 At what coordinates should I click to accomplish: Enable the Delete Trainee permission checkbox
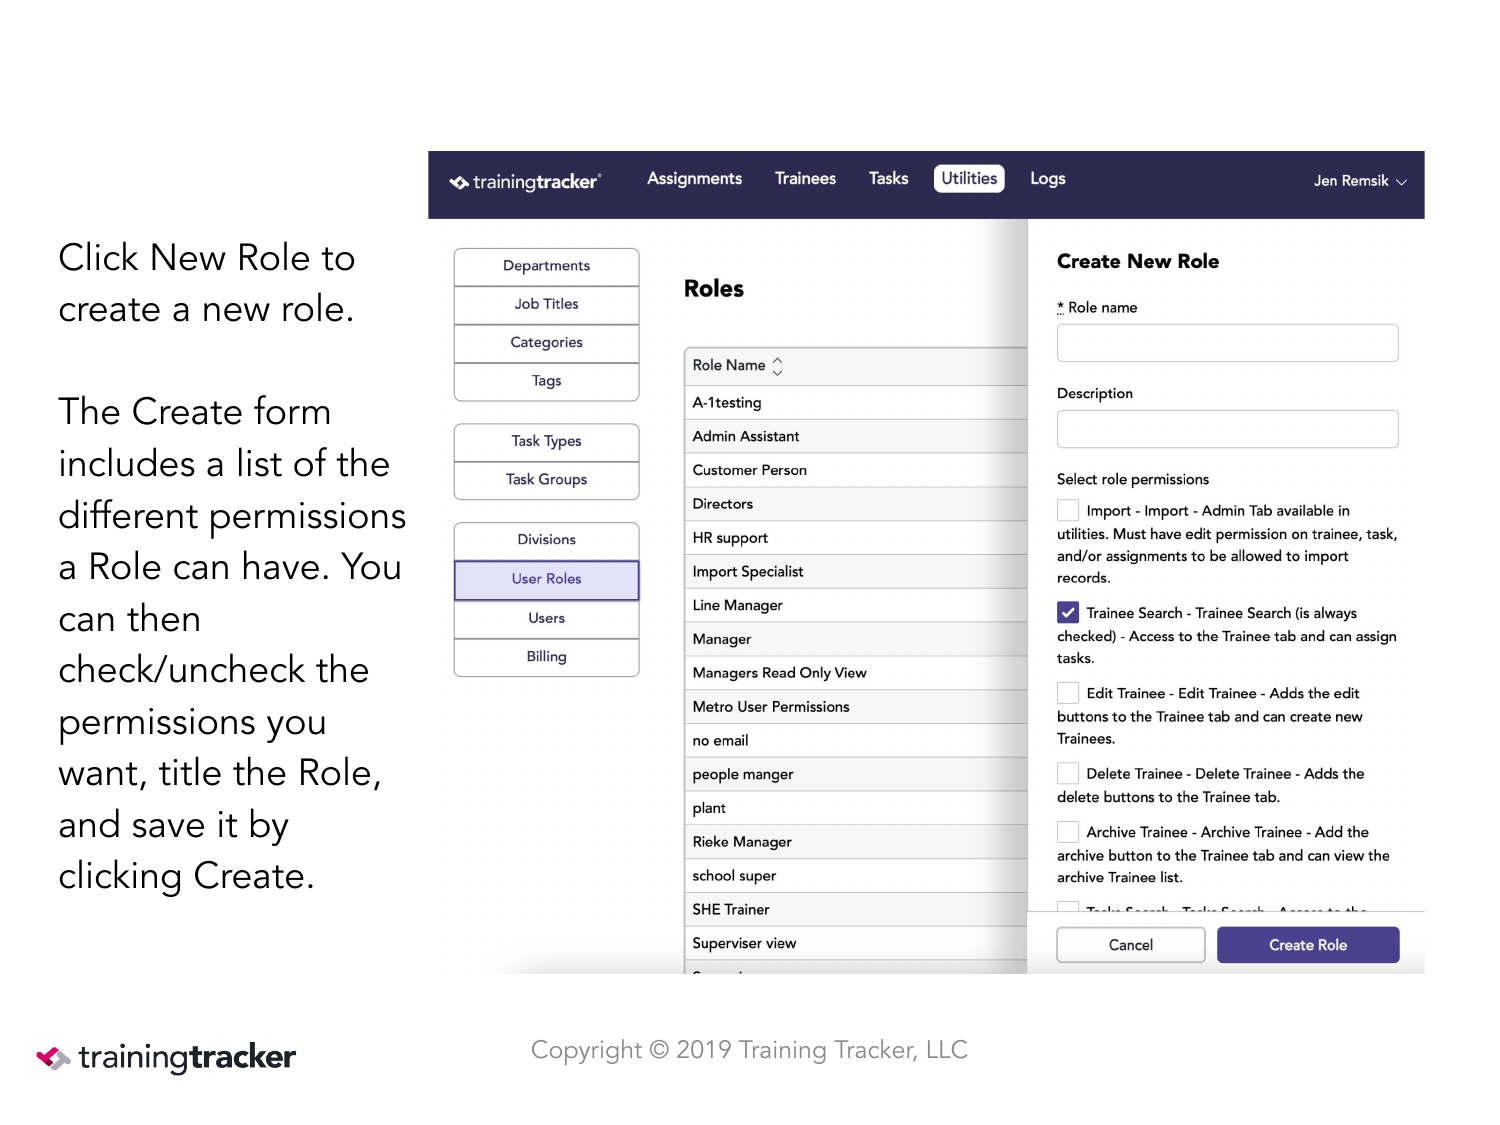tap(1068, 773)
